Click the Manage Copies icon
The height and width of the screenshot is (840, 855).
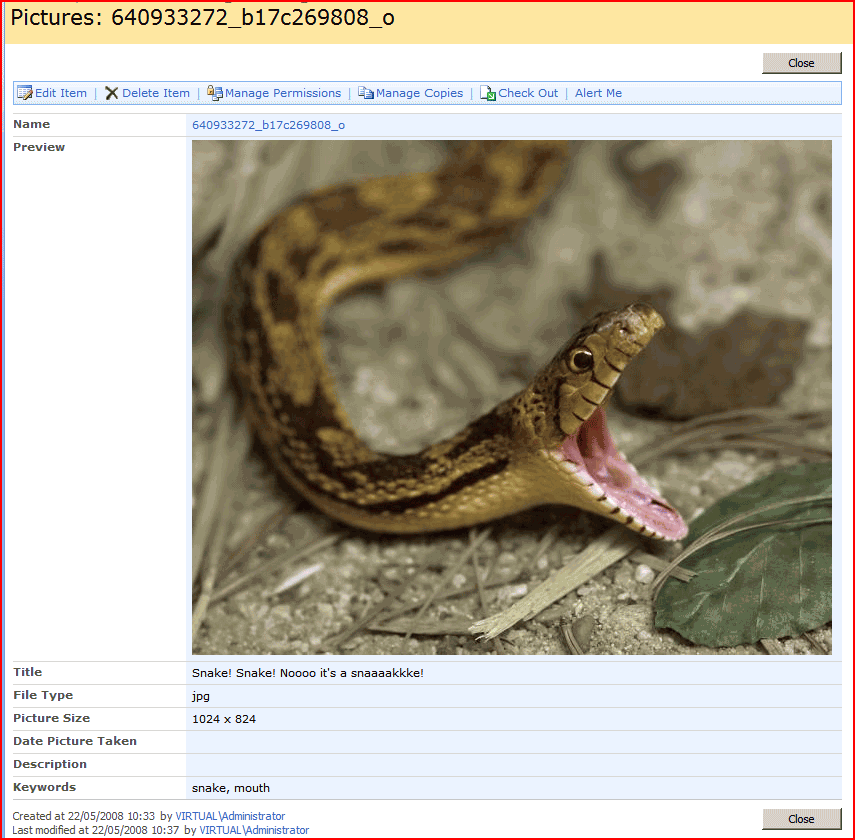[x=366, y=93]
